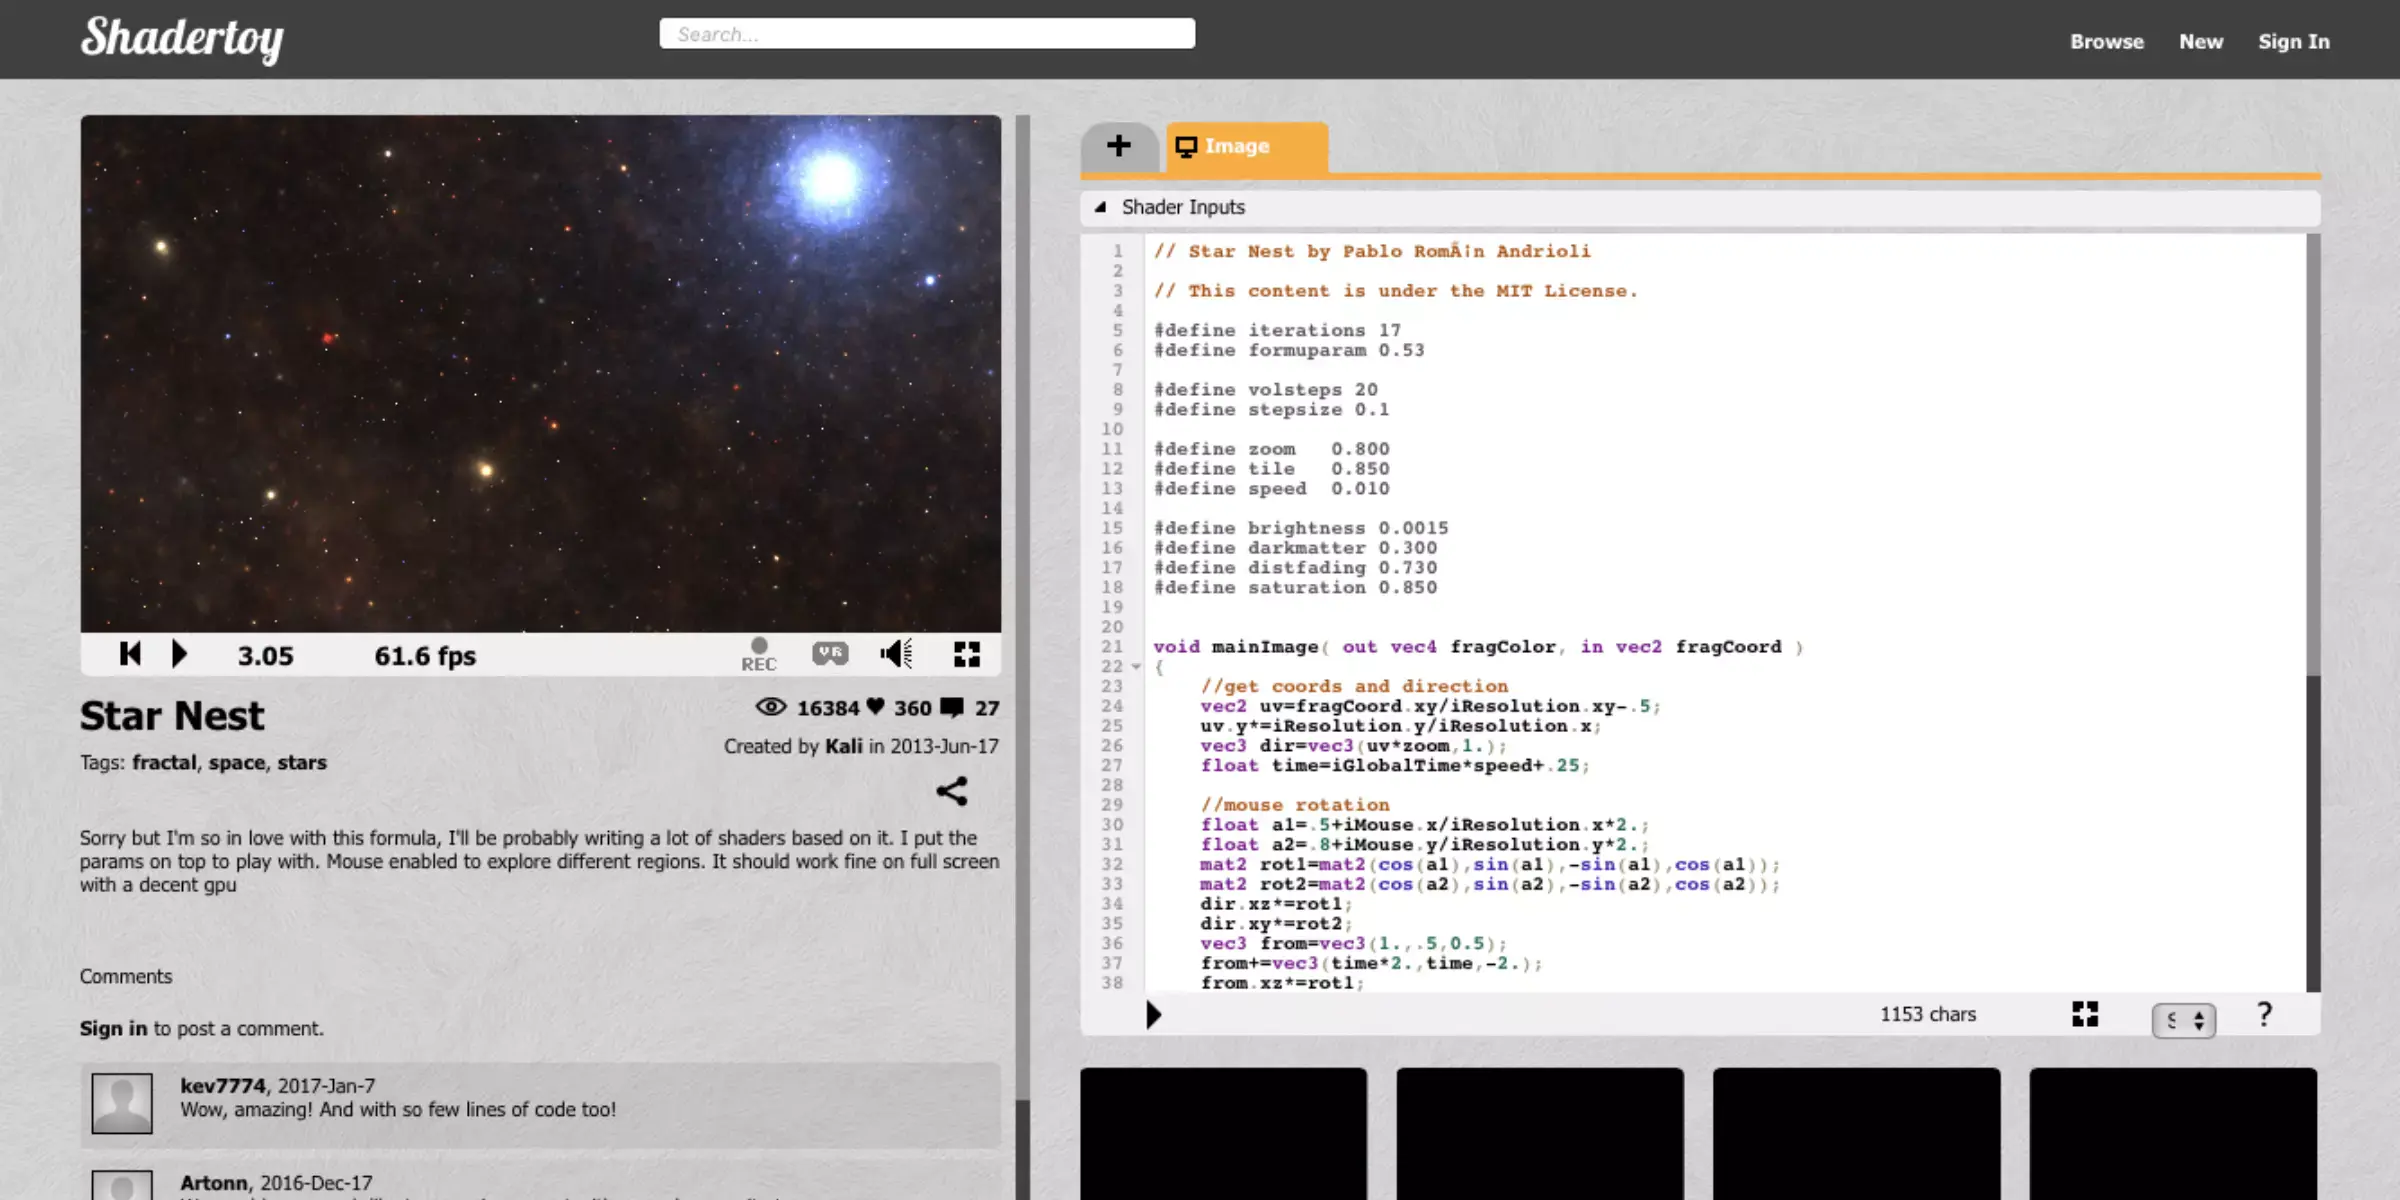Viewport: 2400px width, 1200px height.
Task: Select the third input channel slot
Action: pos(1857,1133)
